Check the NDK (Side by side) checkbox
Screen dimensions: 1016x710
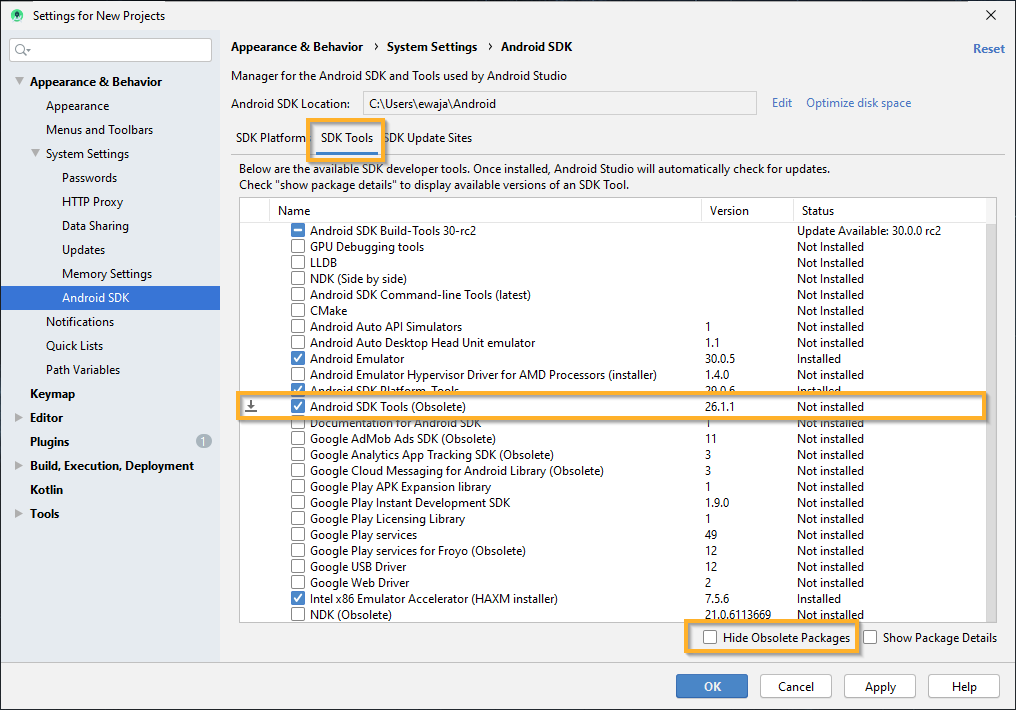(x=297, y=279)
